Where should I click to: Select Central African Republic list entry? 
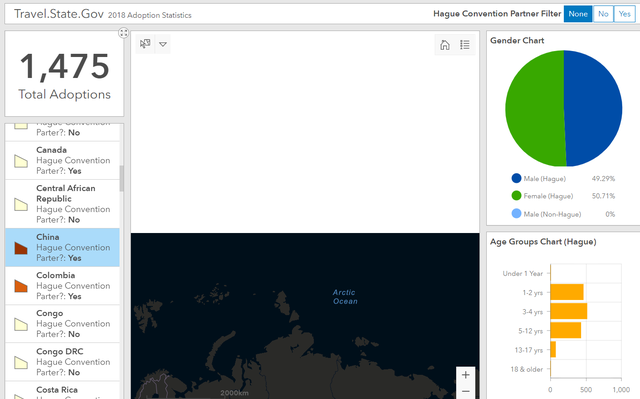[62, 204]
